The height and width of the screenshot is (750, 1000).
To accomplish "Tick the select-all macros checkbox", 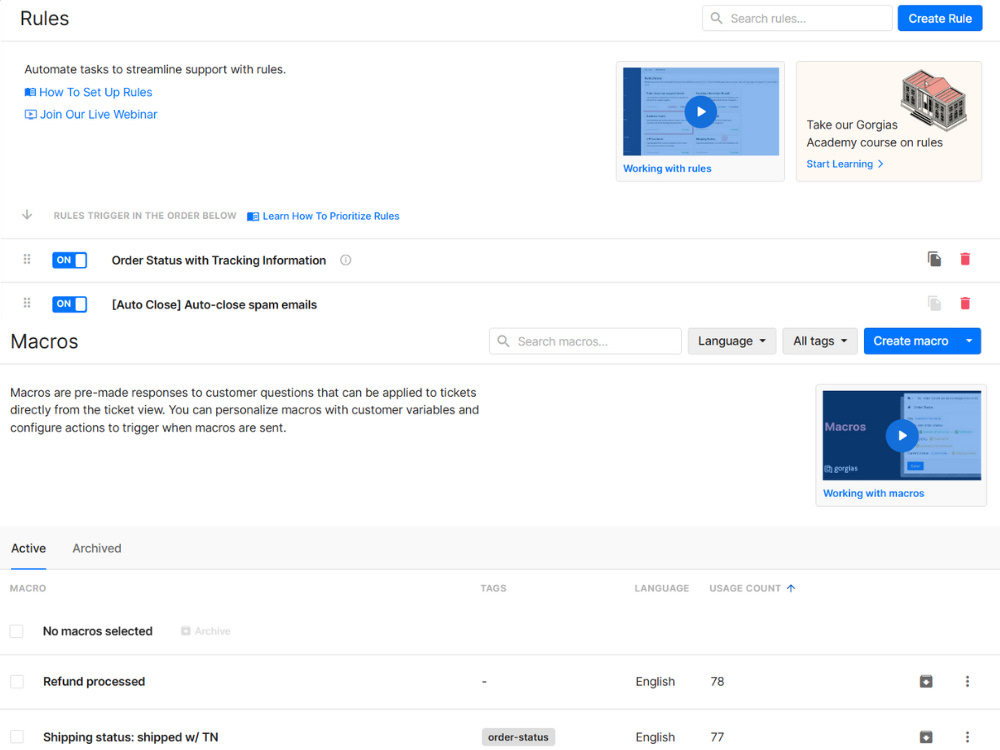I will point(17,631).
